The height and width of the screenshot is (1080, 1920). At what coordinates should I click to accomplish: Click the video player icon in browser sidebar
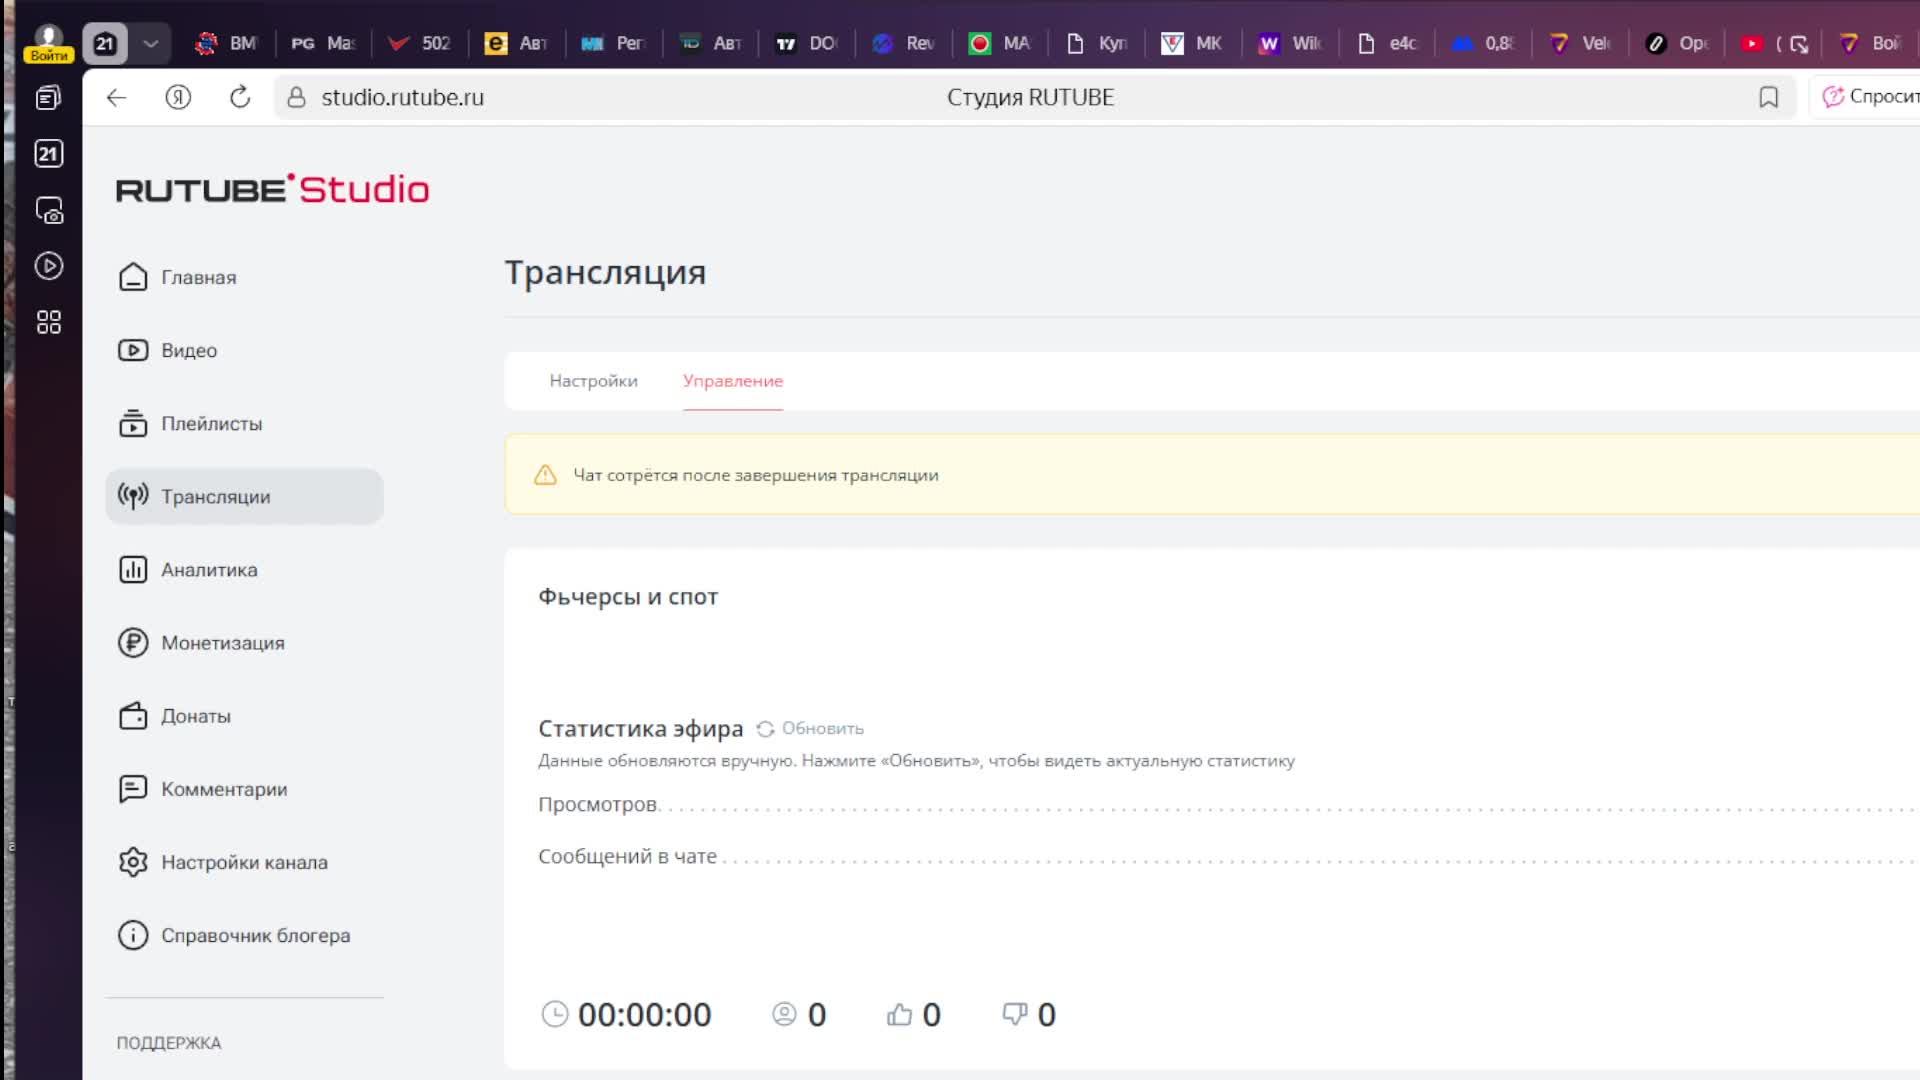click(48, 267)
